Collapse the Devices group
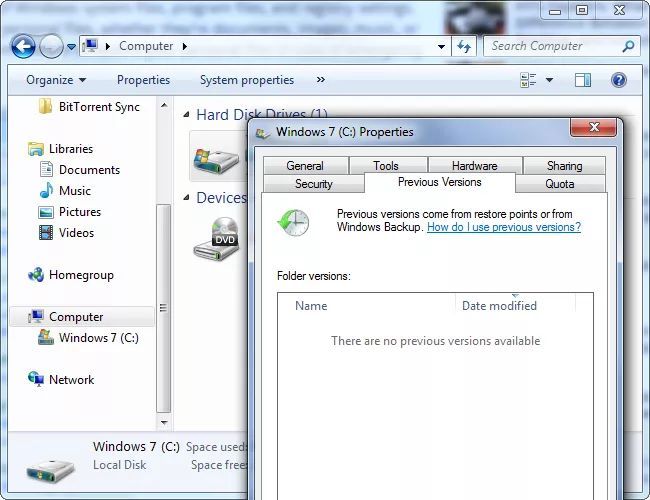Image resolution: width=650 pixels, height=500 pixels. click(x=187, y=198)
